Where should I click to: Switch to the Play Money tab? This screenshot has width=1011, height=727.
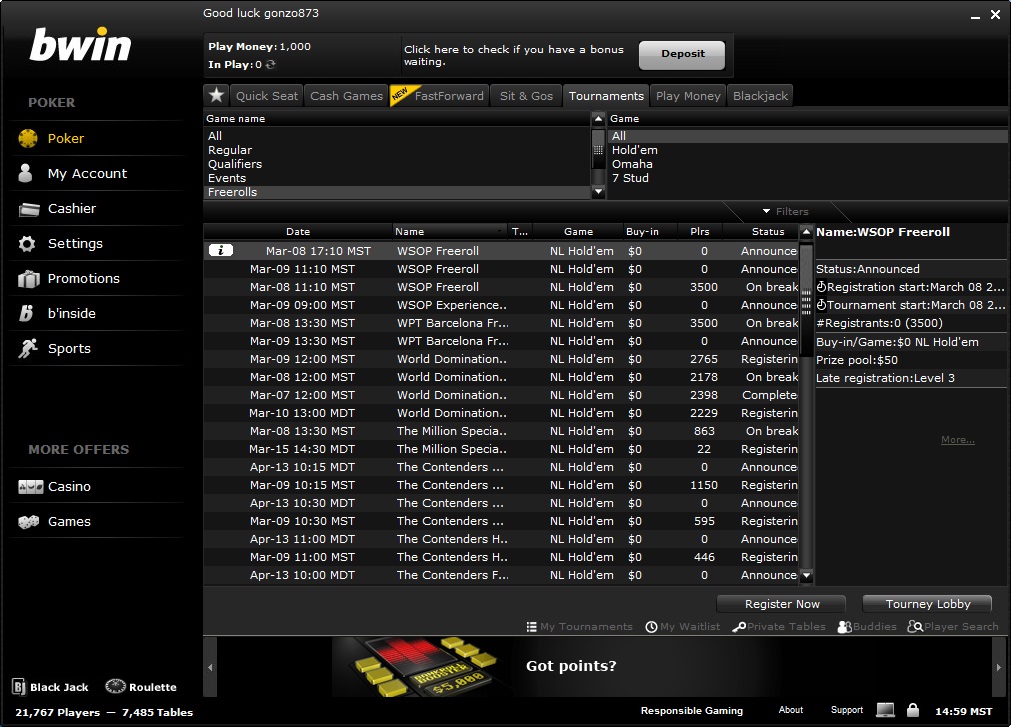click(x=688, y=96)
